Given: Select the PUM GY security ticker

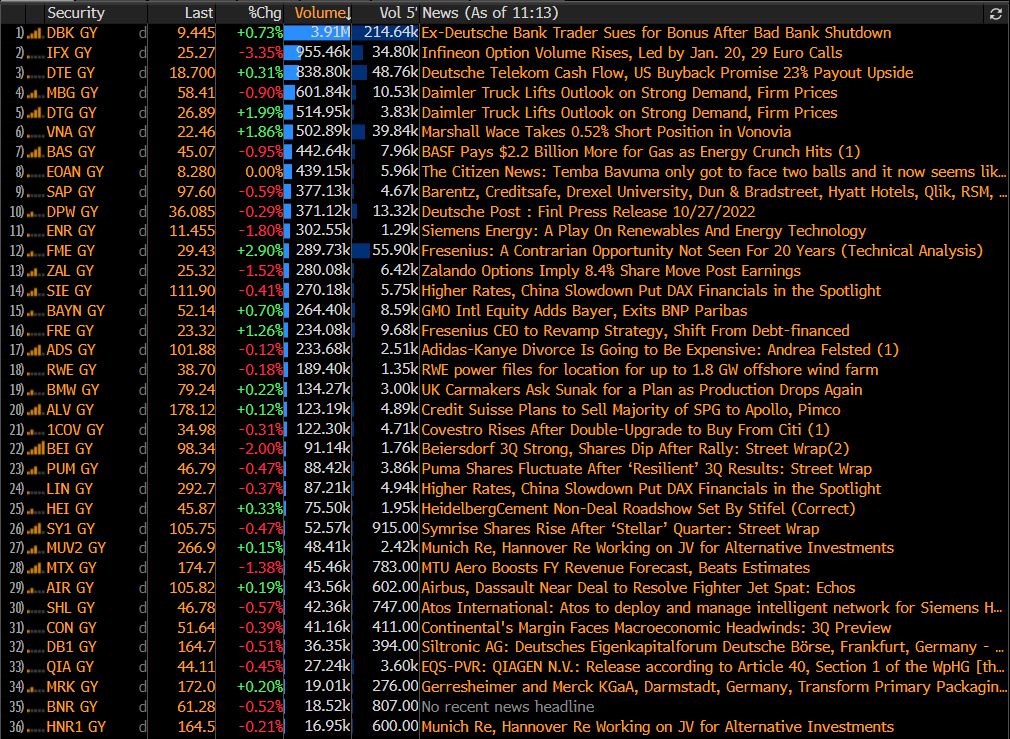Looking at the screenshot, I should (72, 470).
